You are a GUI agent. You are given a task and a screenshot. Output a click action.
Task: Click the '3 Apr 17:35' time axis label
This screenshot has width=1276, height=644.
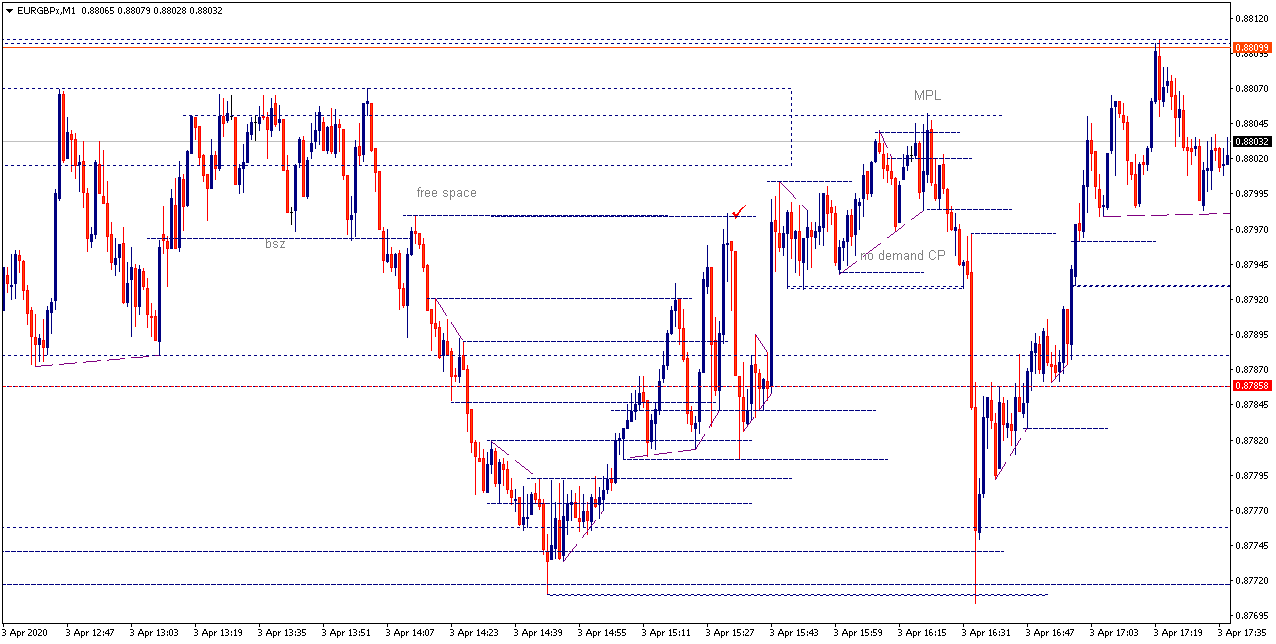(x=1244, y=633)
